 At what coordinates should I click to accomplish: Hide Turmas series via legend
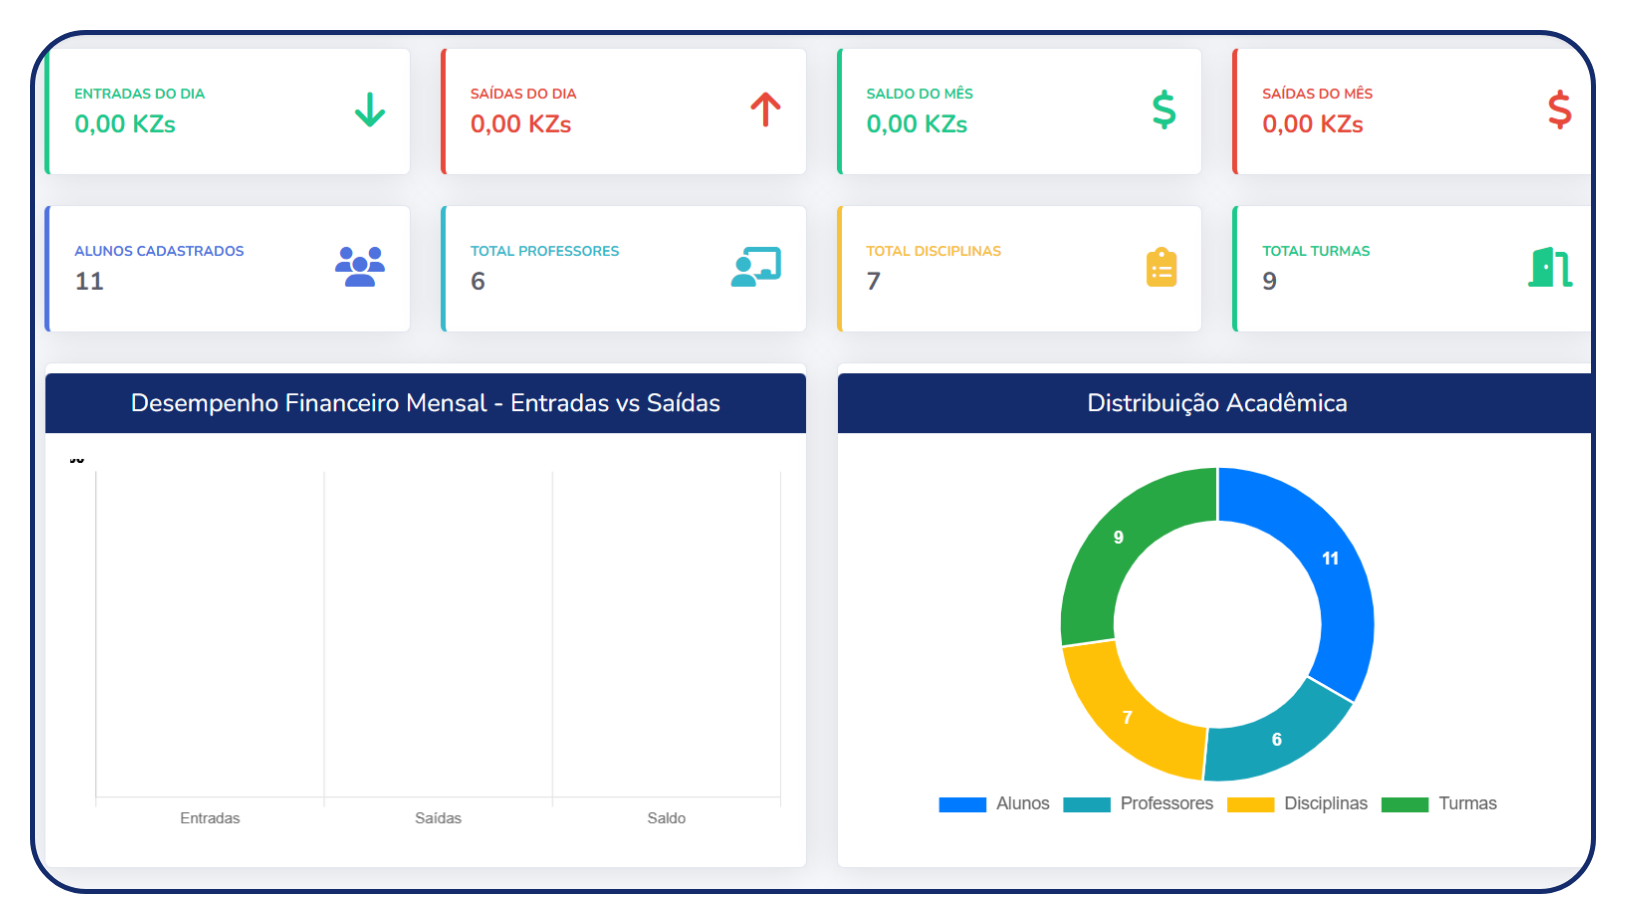click(x=1440, y=804)
